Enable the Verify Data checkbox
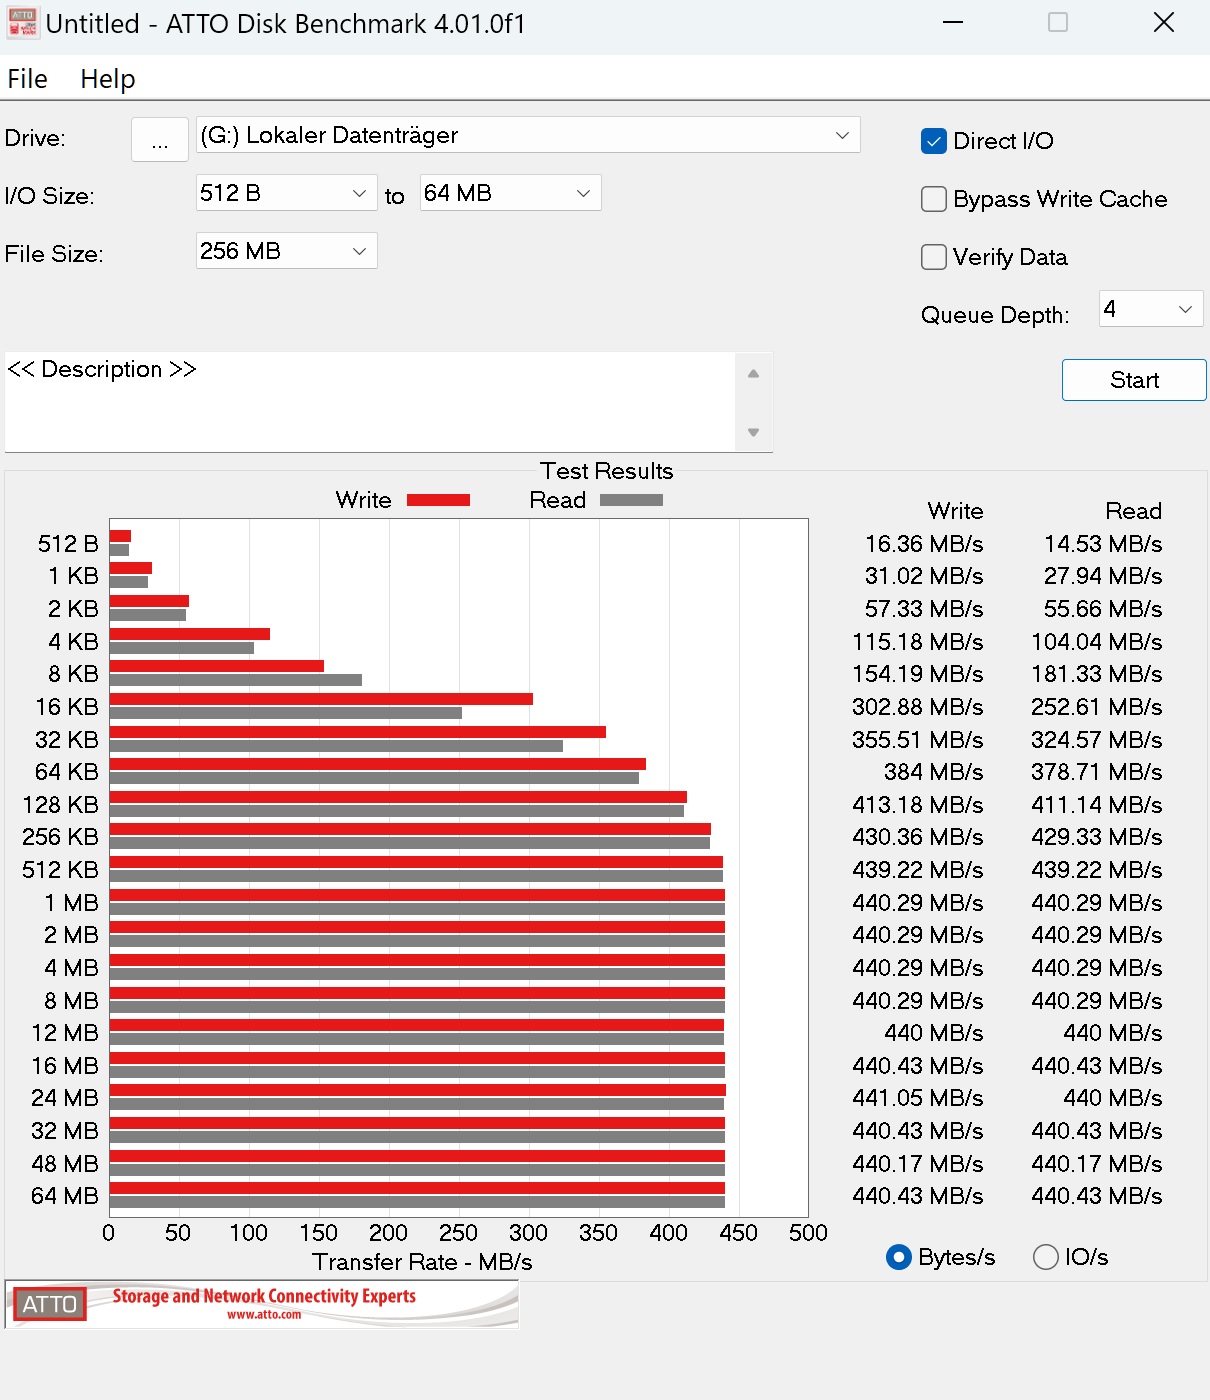The height and width of the screenshot is (1400, 1210). coord(934,257)
